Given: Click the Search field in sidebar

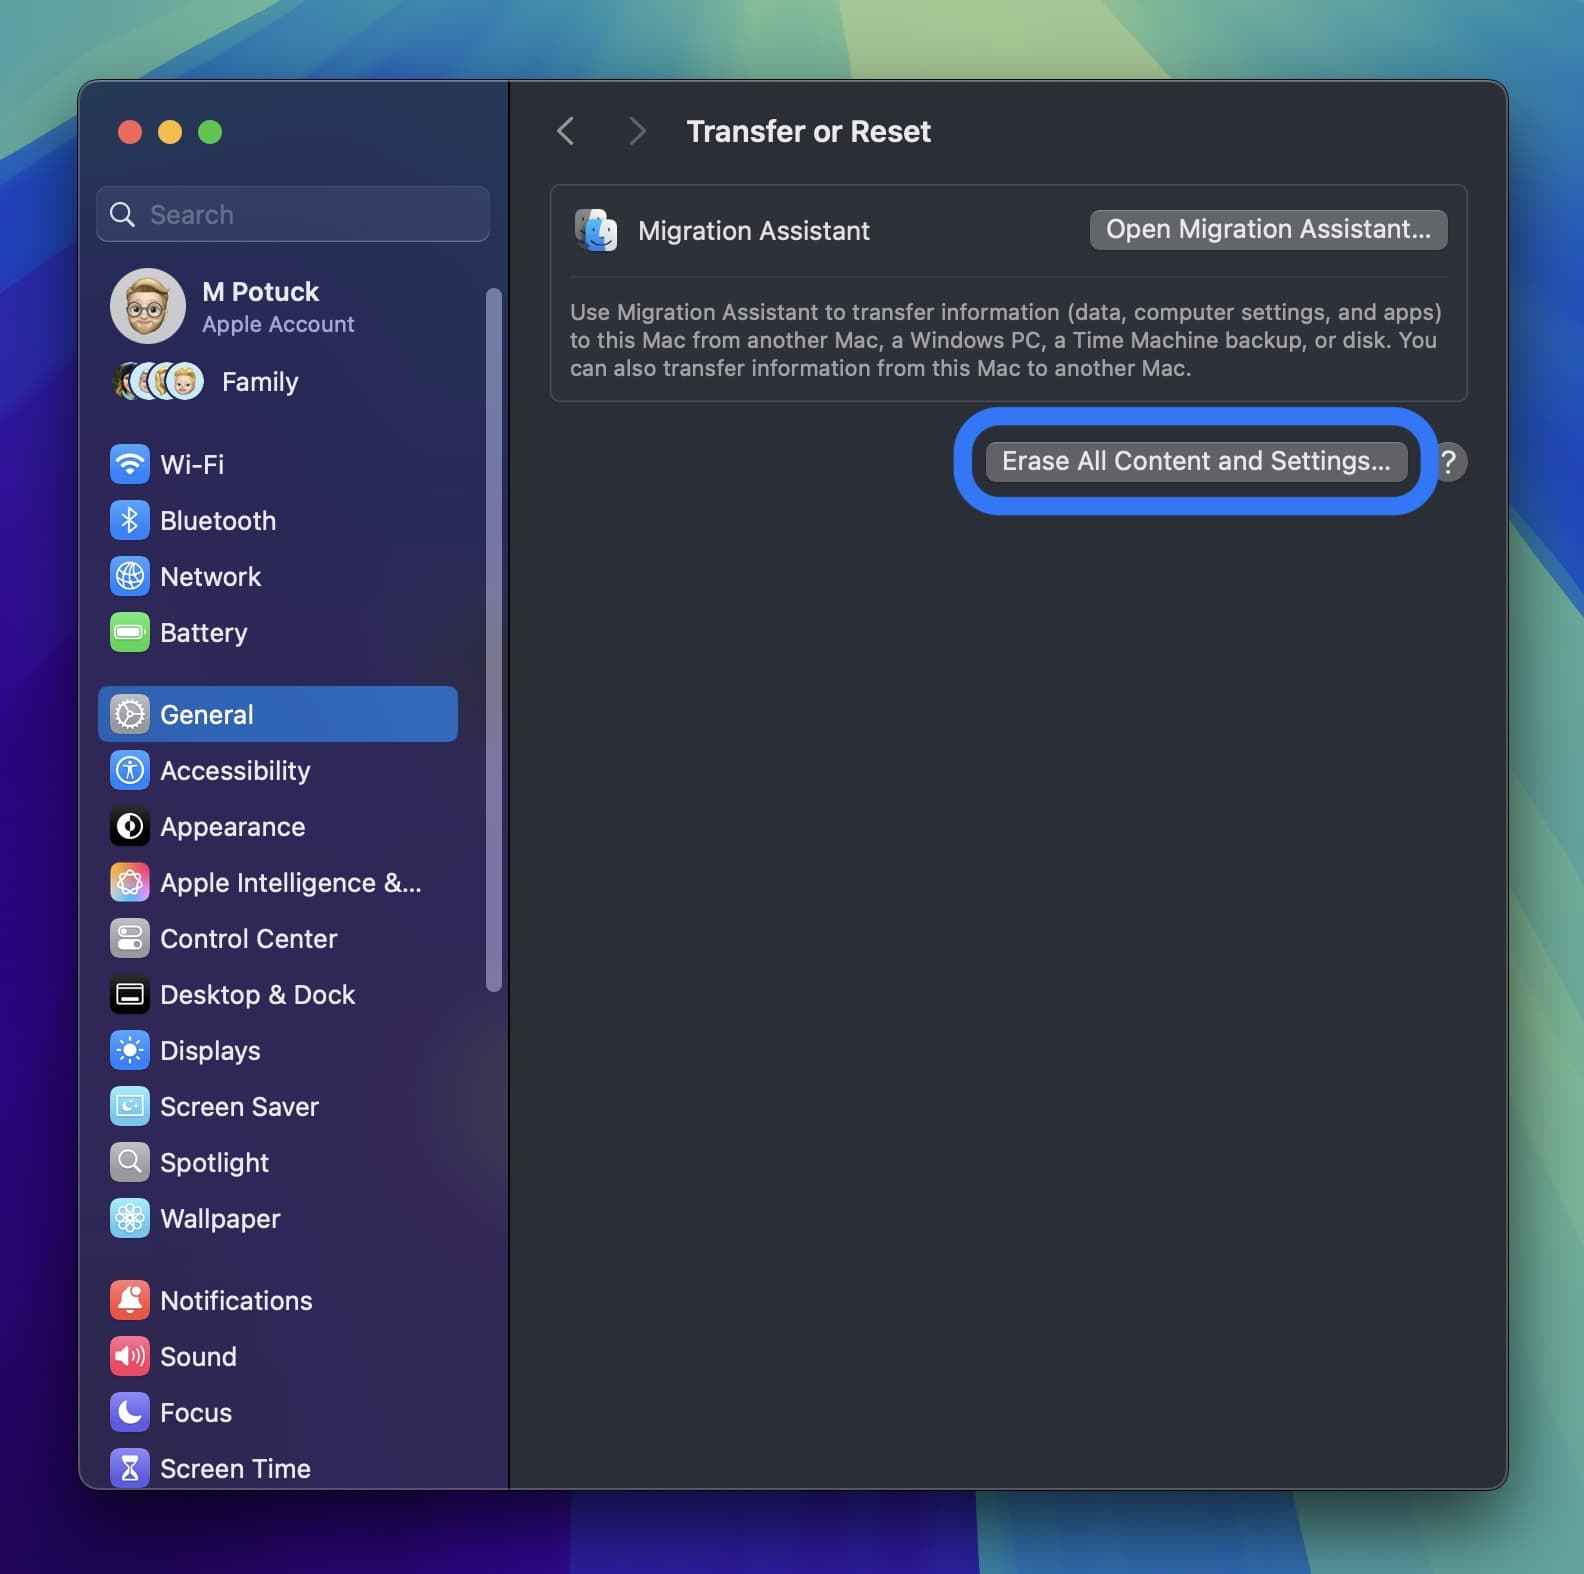Looking at the screenshot, I should (x=293, y=214).
